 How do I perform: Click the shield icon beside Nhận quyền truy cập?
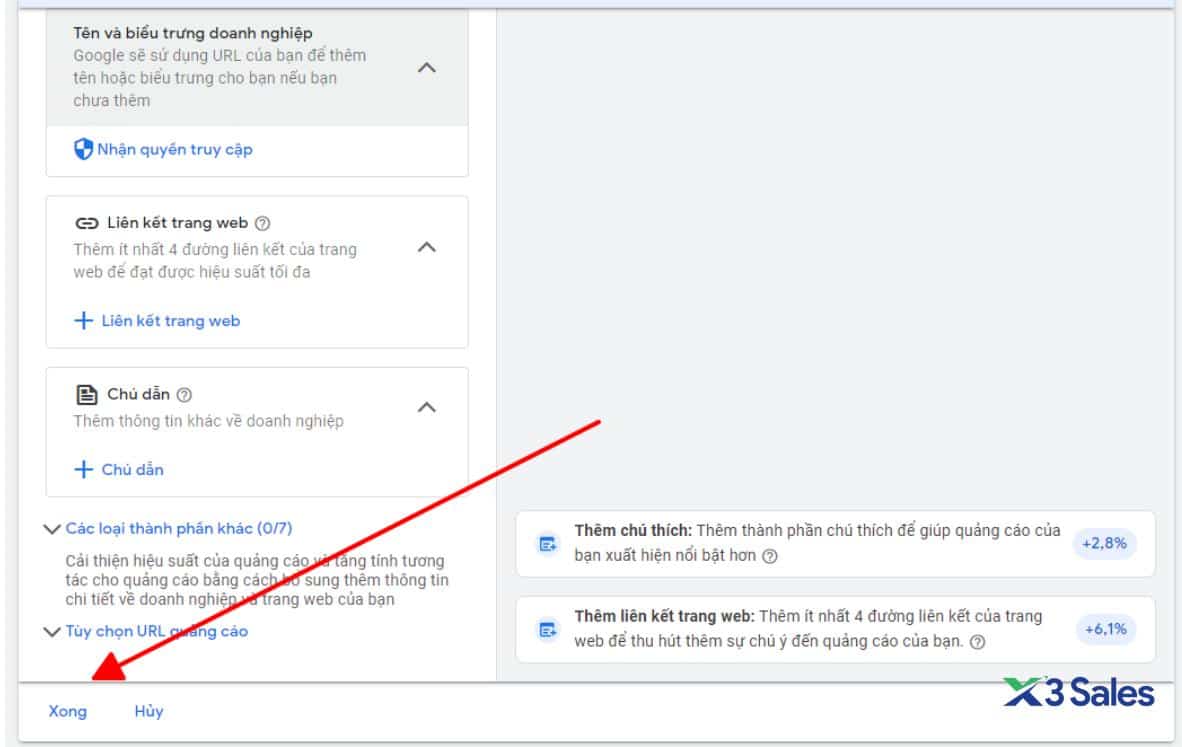pyautogui.click(x=83, y=149)
